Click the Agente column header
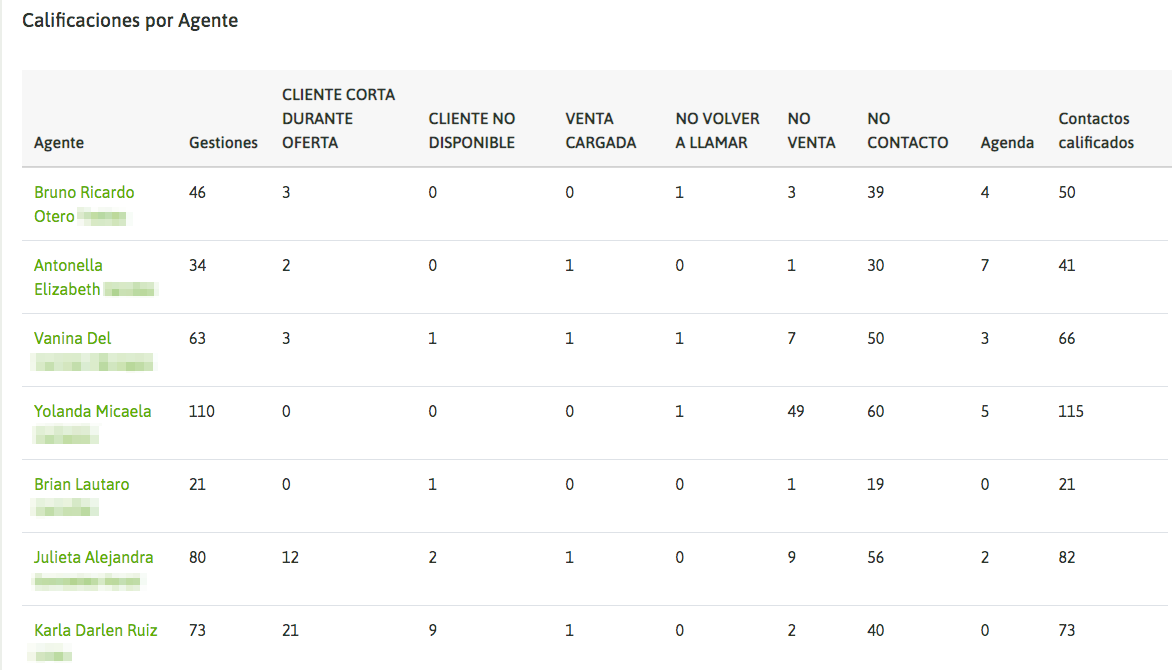The width and height of the screenshot is (1172, 670). 59,143
